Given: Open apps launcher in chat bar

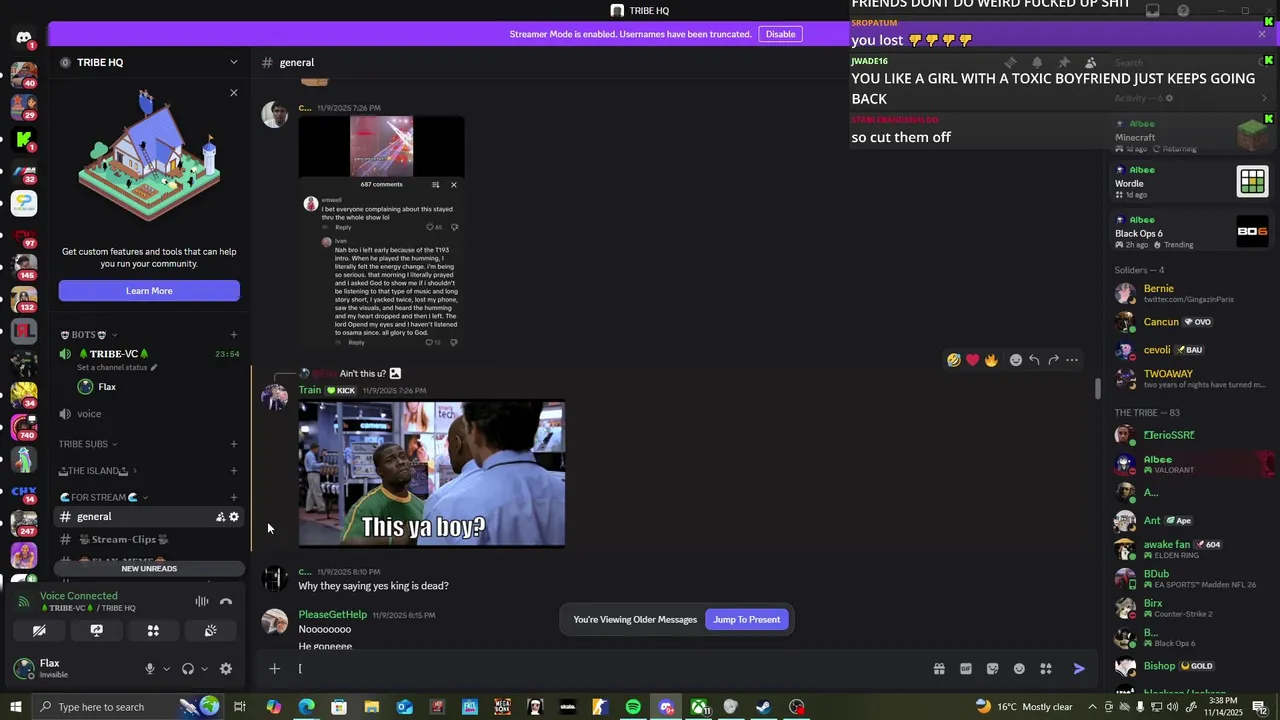Looking at the screenshot, I should pyautogui.click(x=1046, y=669).
